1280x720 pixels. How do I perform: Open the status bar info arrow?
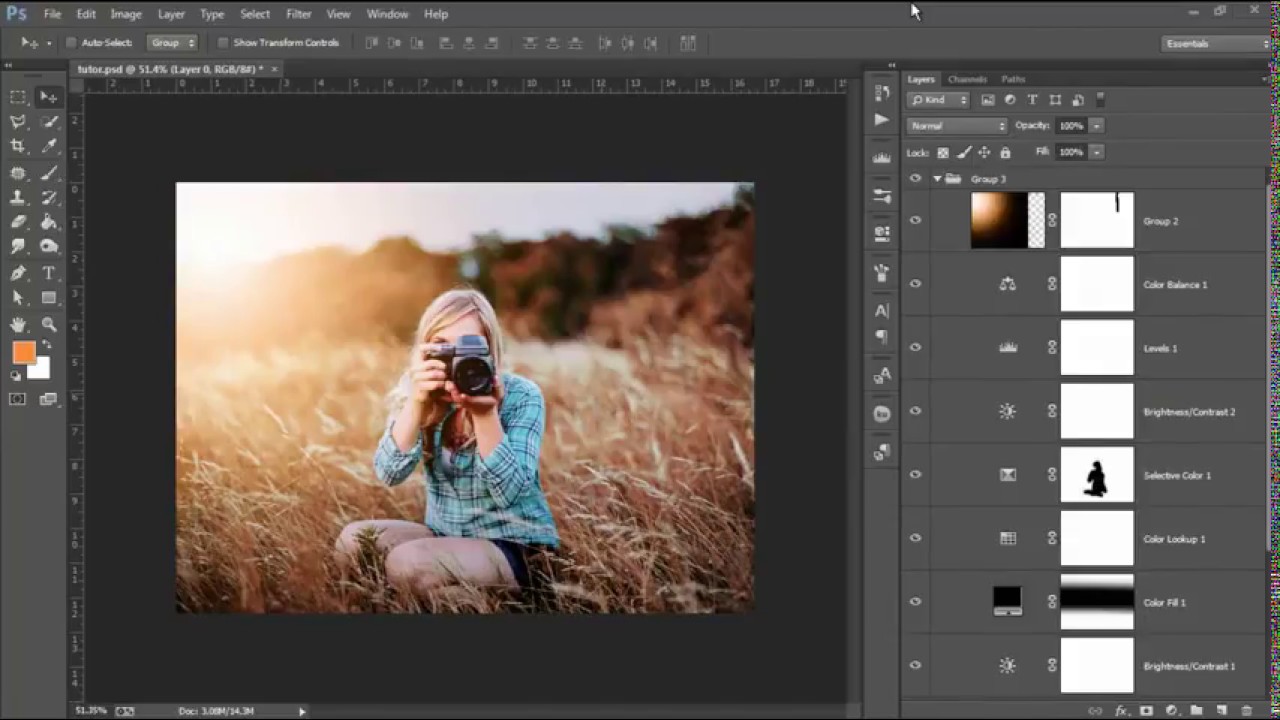(302, 711)
